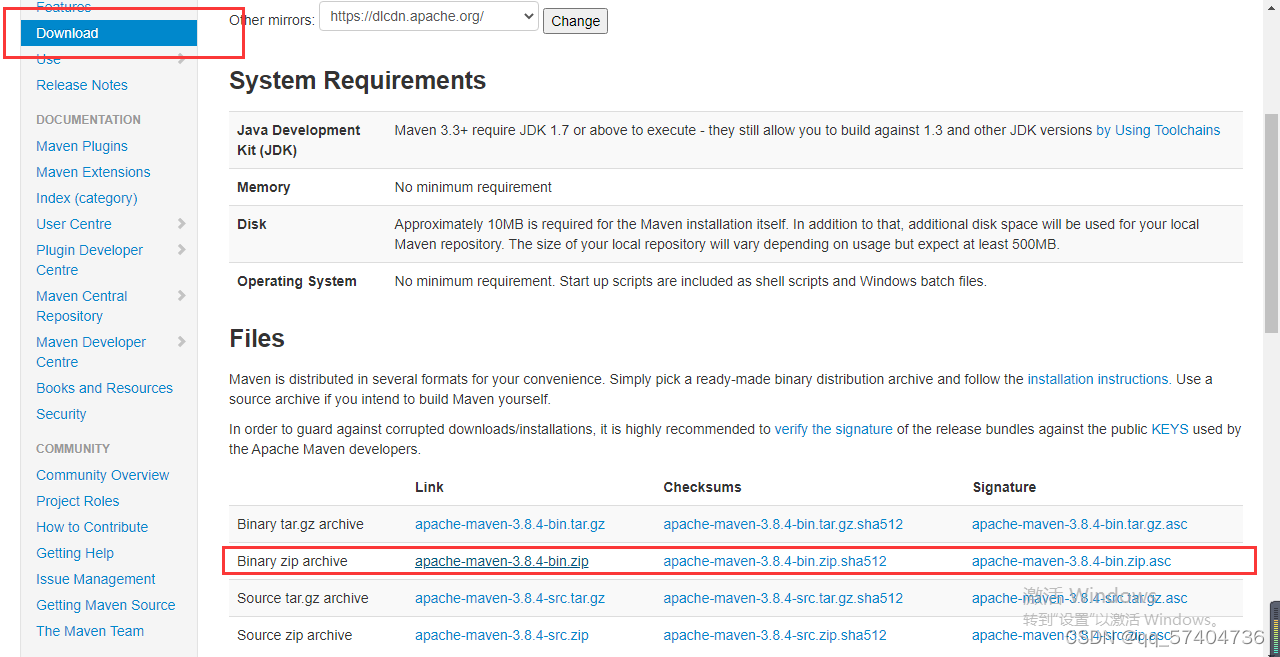Image resolution: width=1280 pixels, height=657 pixels.
Task: Click the Change mirror button
Action: (575, 21)
